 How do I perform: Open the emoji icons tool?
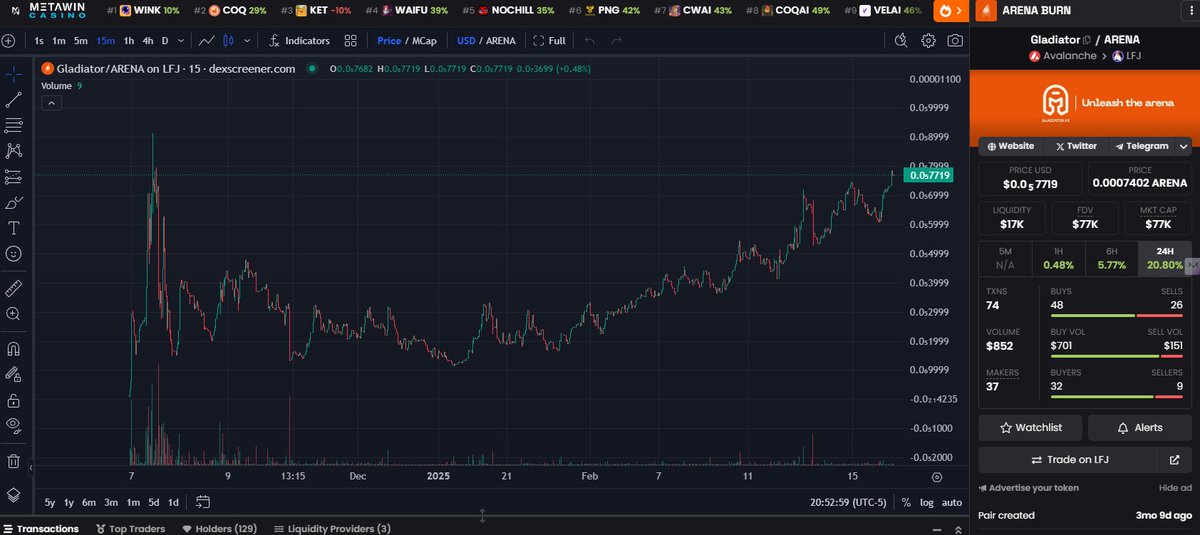14,254
